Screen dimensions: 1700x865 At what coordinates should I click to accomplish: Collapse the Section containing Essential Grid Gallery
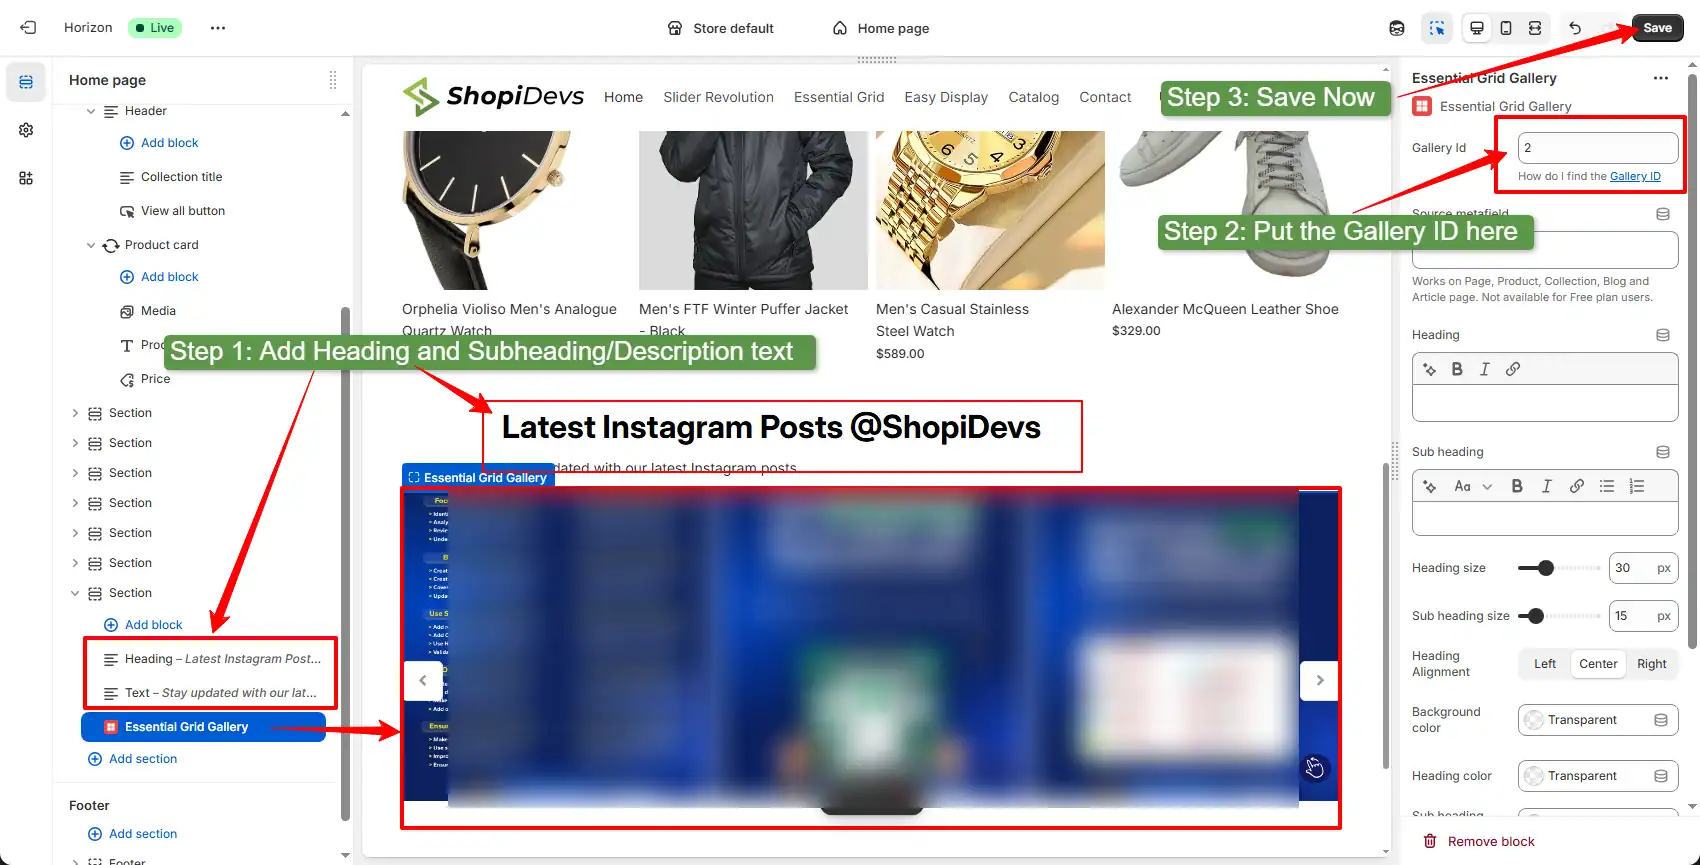tap(75, 593)
